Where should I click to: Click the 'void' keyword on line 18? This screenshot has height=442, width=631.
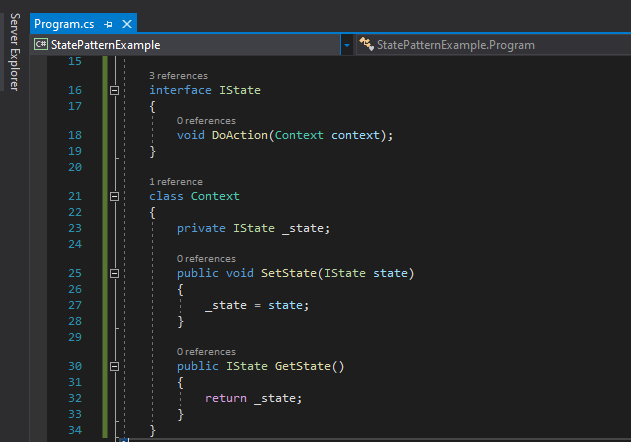click(x=191, y=135)
